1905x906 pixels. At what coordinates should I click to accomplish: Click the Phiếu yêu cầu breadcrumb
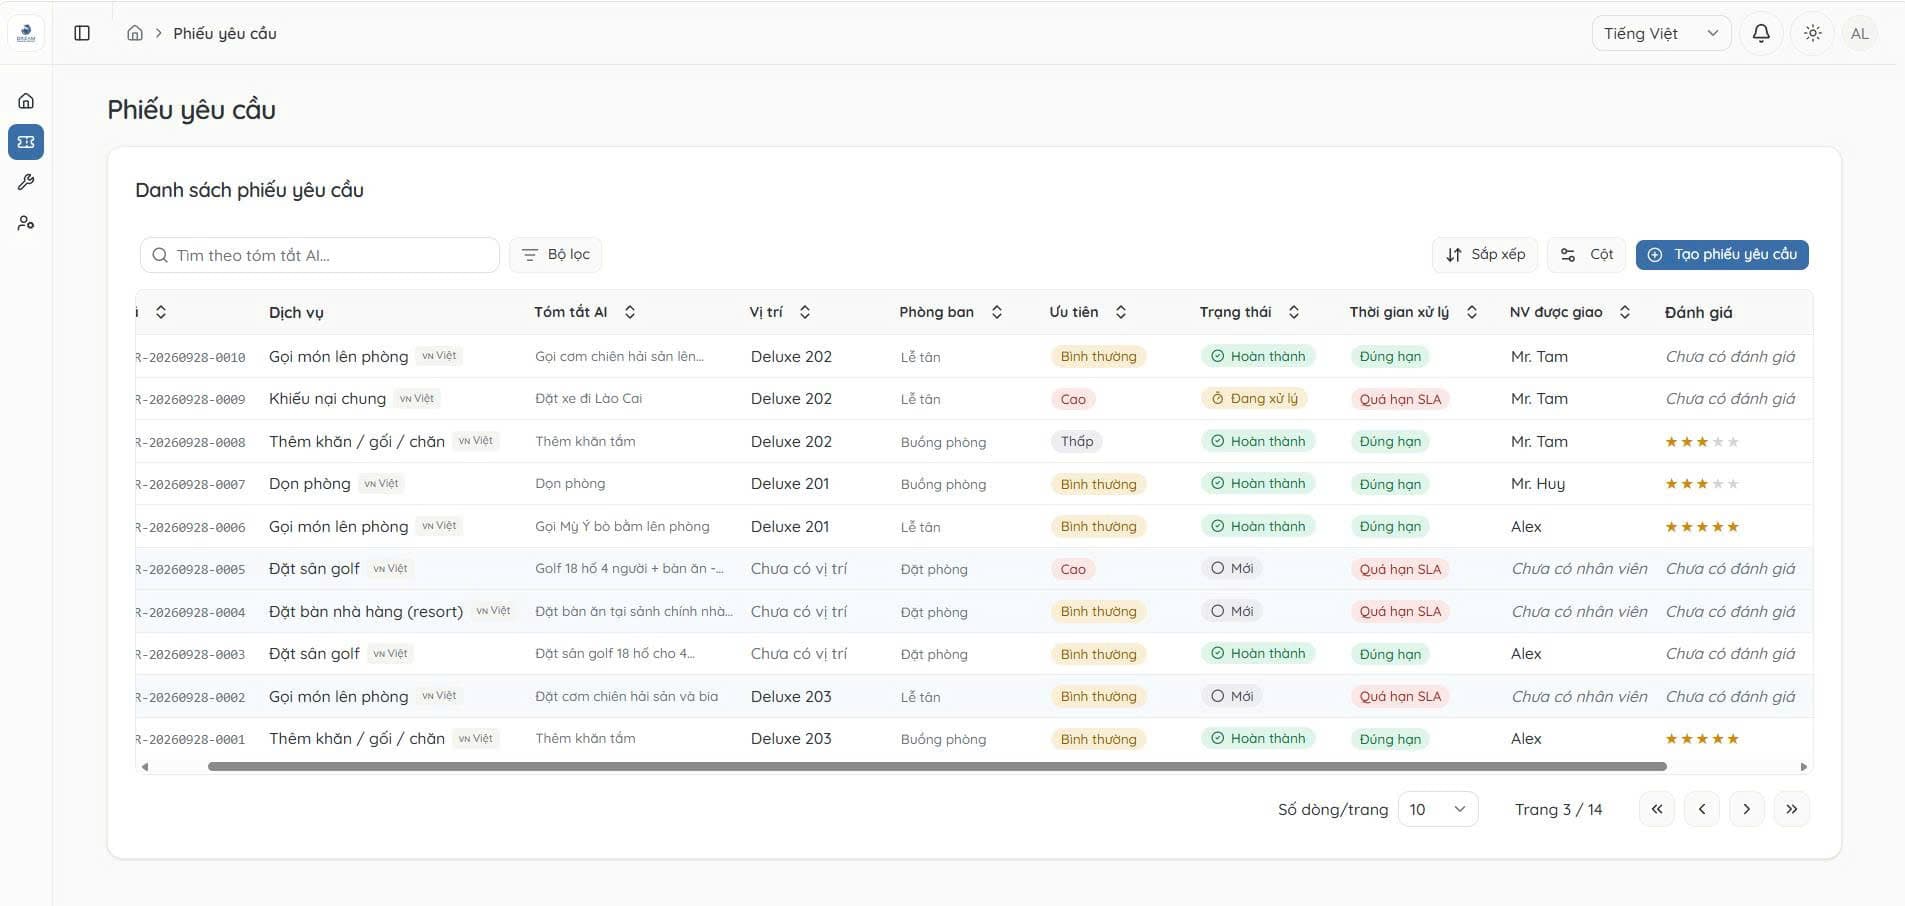(225, 33)
